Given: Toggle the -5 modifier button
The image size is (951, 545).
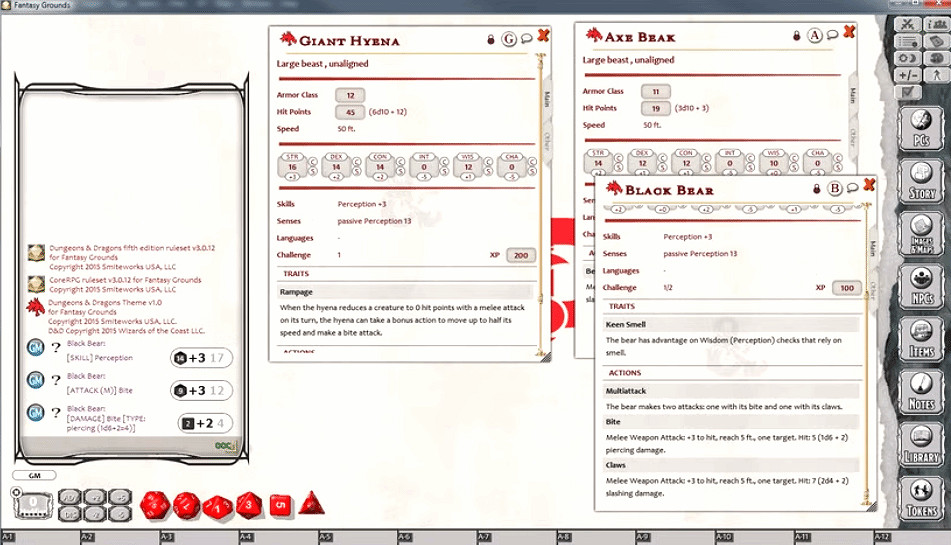Looking at the screenshot, I should click(121, 514).
